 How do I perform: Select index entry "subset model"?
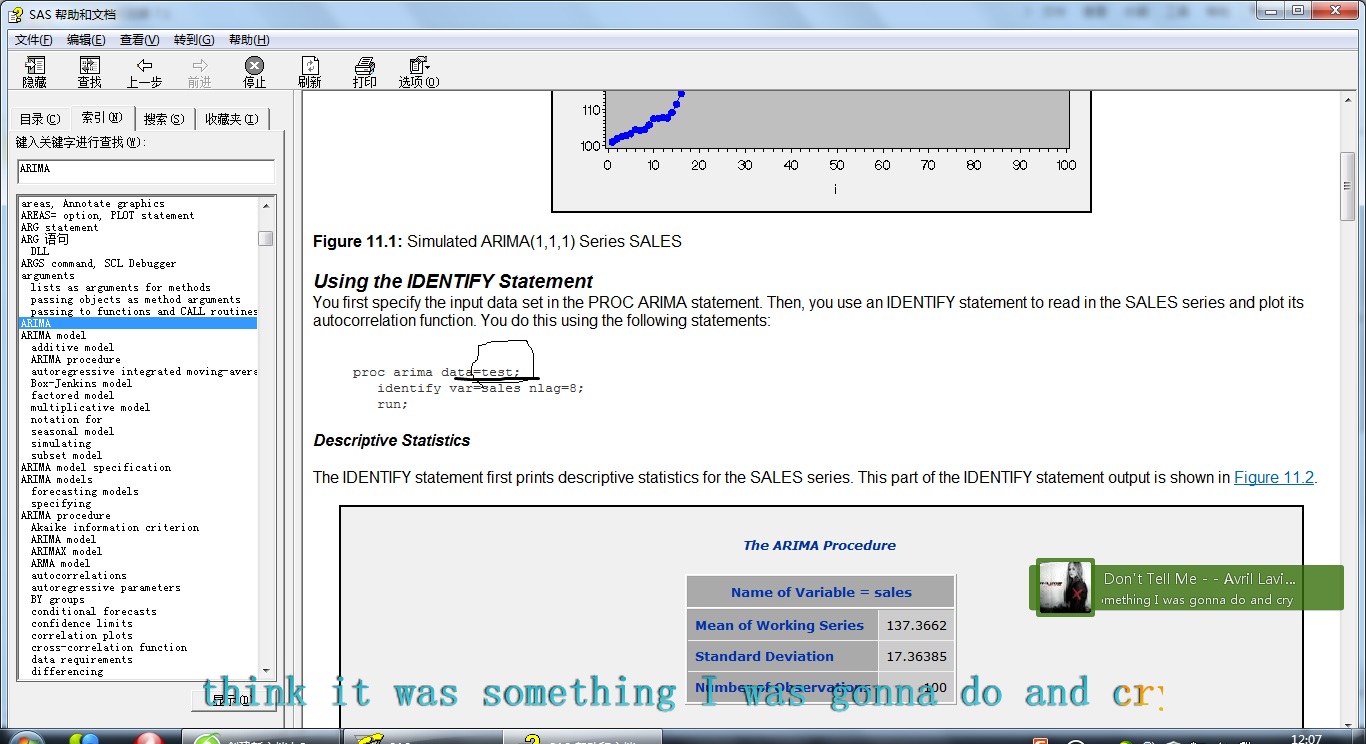66,456
